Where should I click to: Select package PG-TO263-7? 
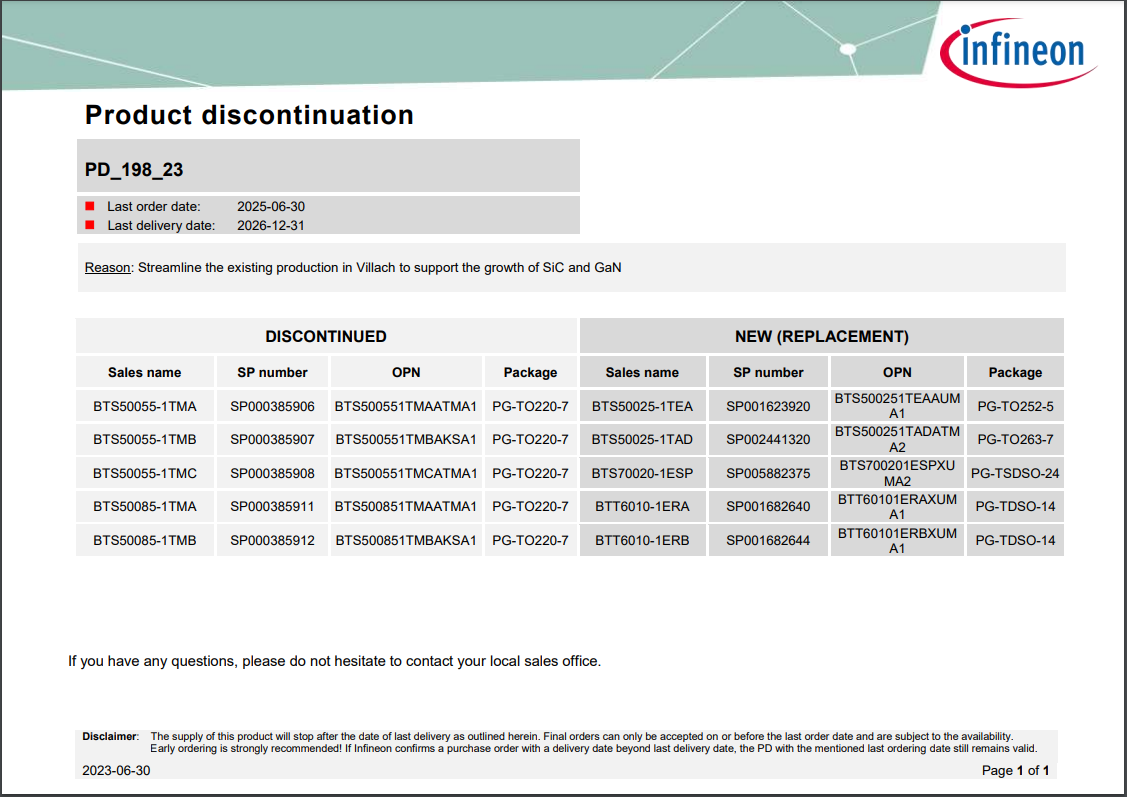coord(1015,439)
